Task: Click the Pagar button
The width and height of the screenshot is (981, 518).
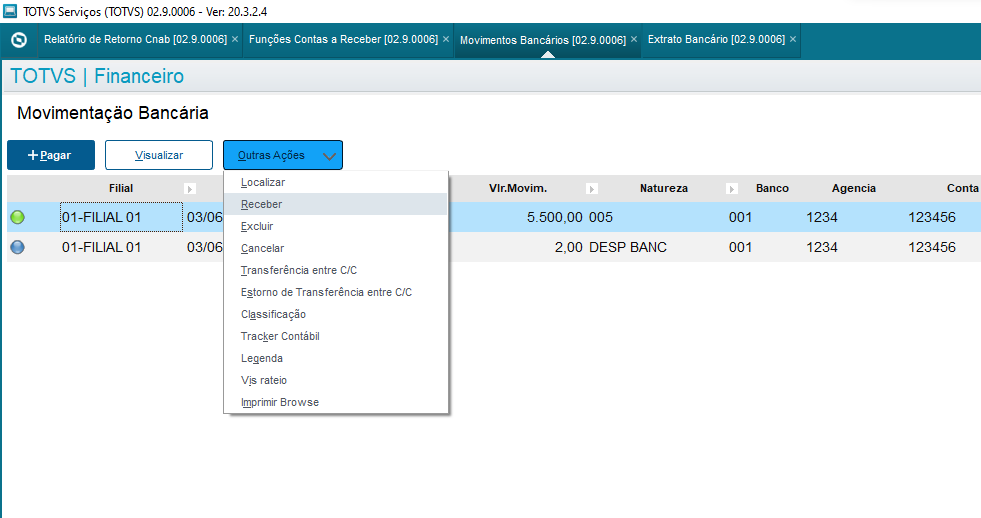Action: (x=51, y=155)
